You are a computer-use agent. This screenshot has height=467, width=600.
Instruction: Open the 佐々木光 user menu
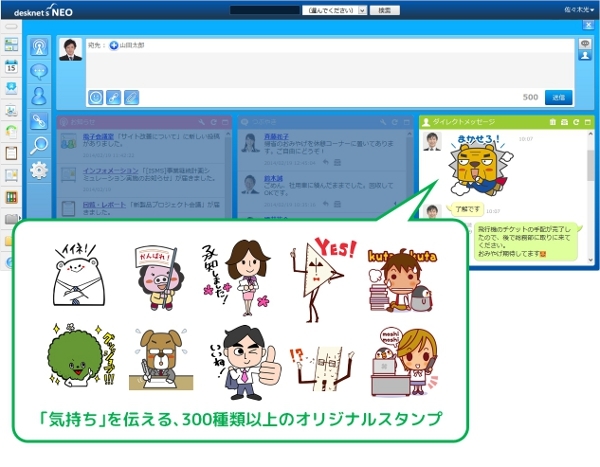pos(579,10)
